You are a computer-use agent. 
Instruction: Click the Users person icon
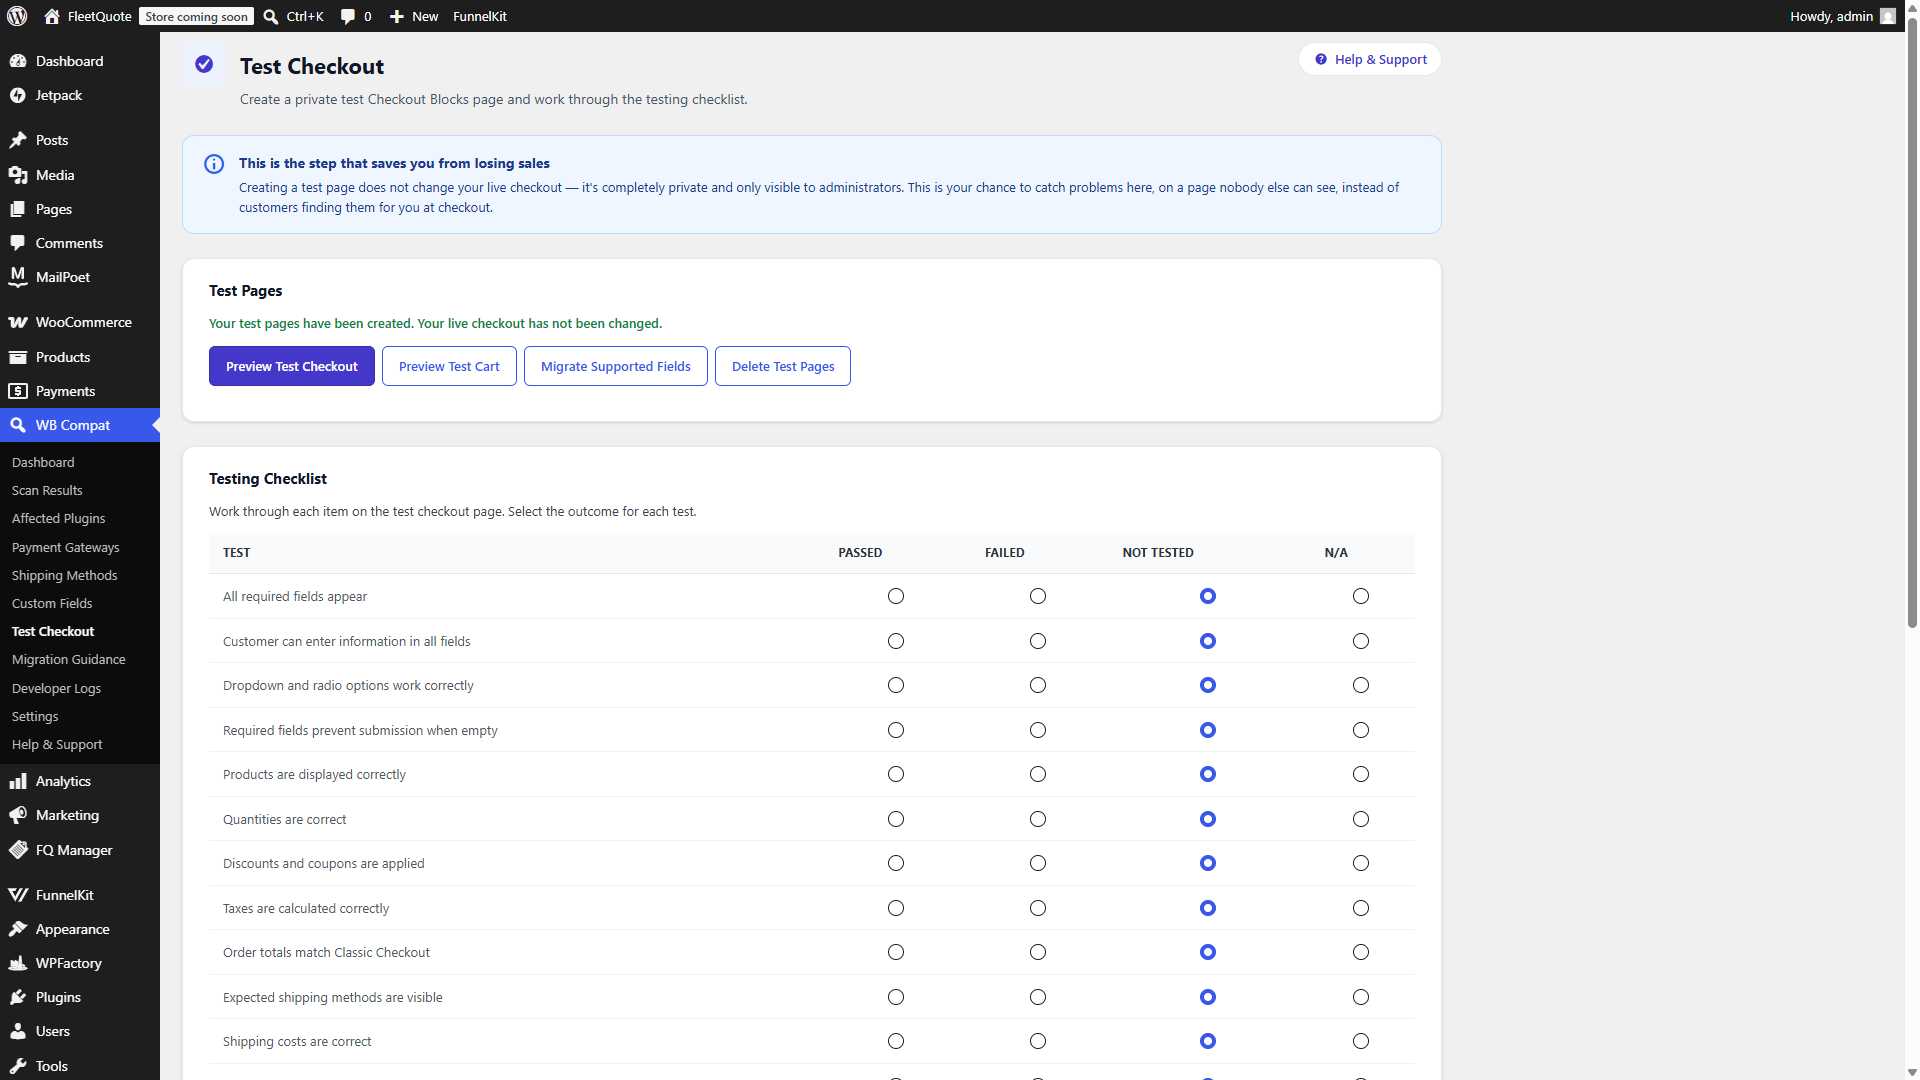pyautogui.click(x=18, y=1031)
